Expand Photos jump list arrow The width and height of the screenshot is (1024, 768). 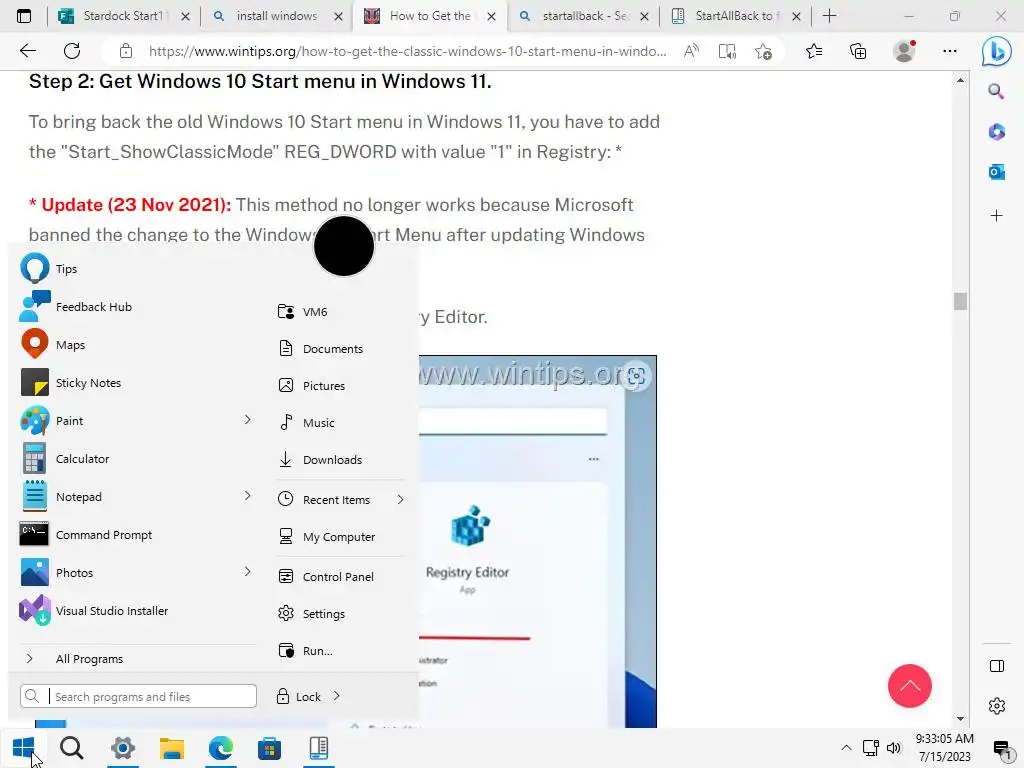(x=248, y=572)
